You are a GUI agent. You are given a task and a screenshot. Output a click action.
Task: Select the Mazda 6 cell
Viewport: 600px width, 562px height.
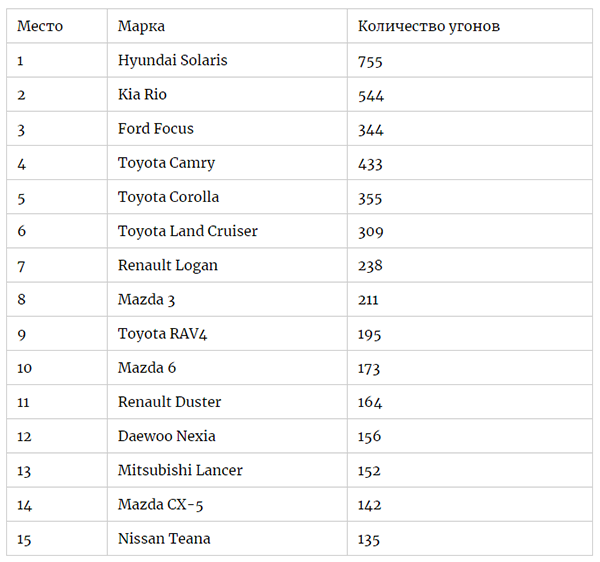click(x=146, y=367)
